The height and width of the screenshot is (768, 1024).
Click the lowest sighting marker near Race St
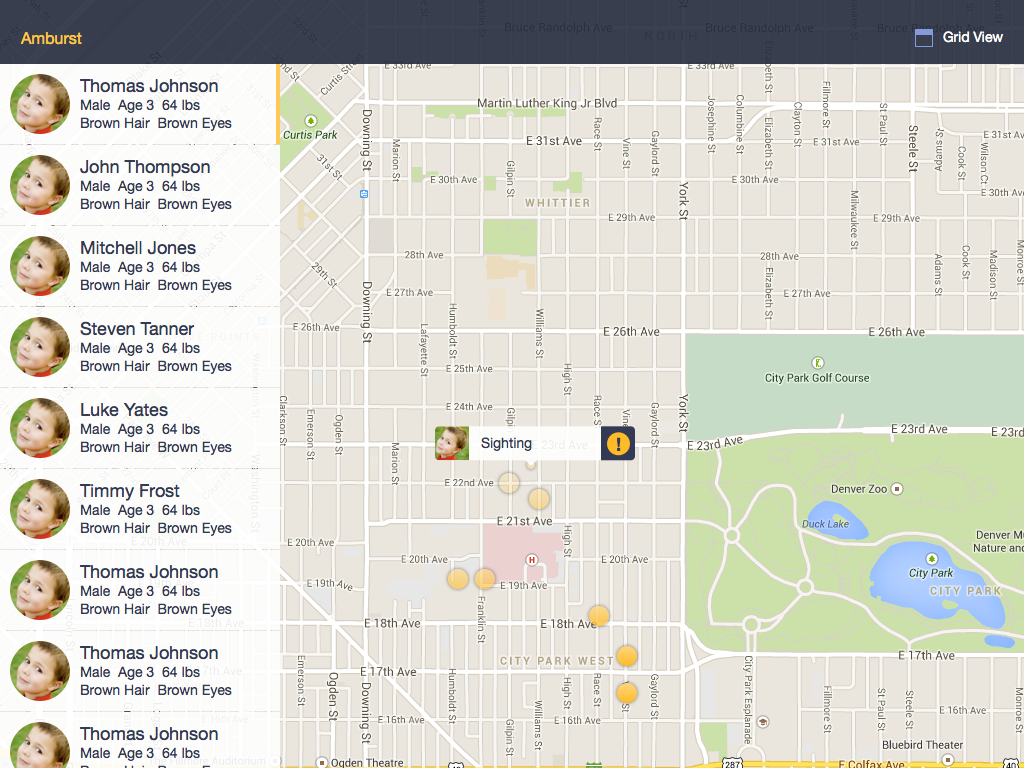tap(626, 692)
